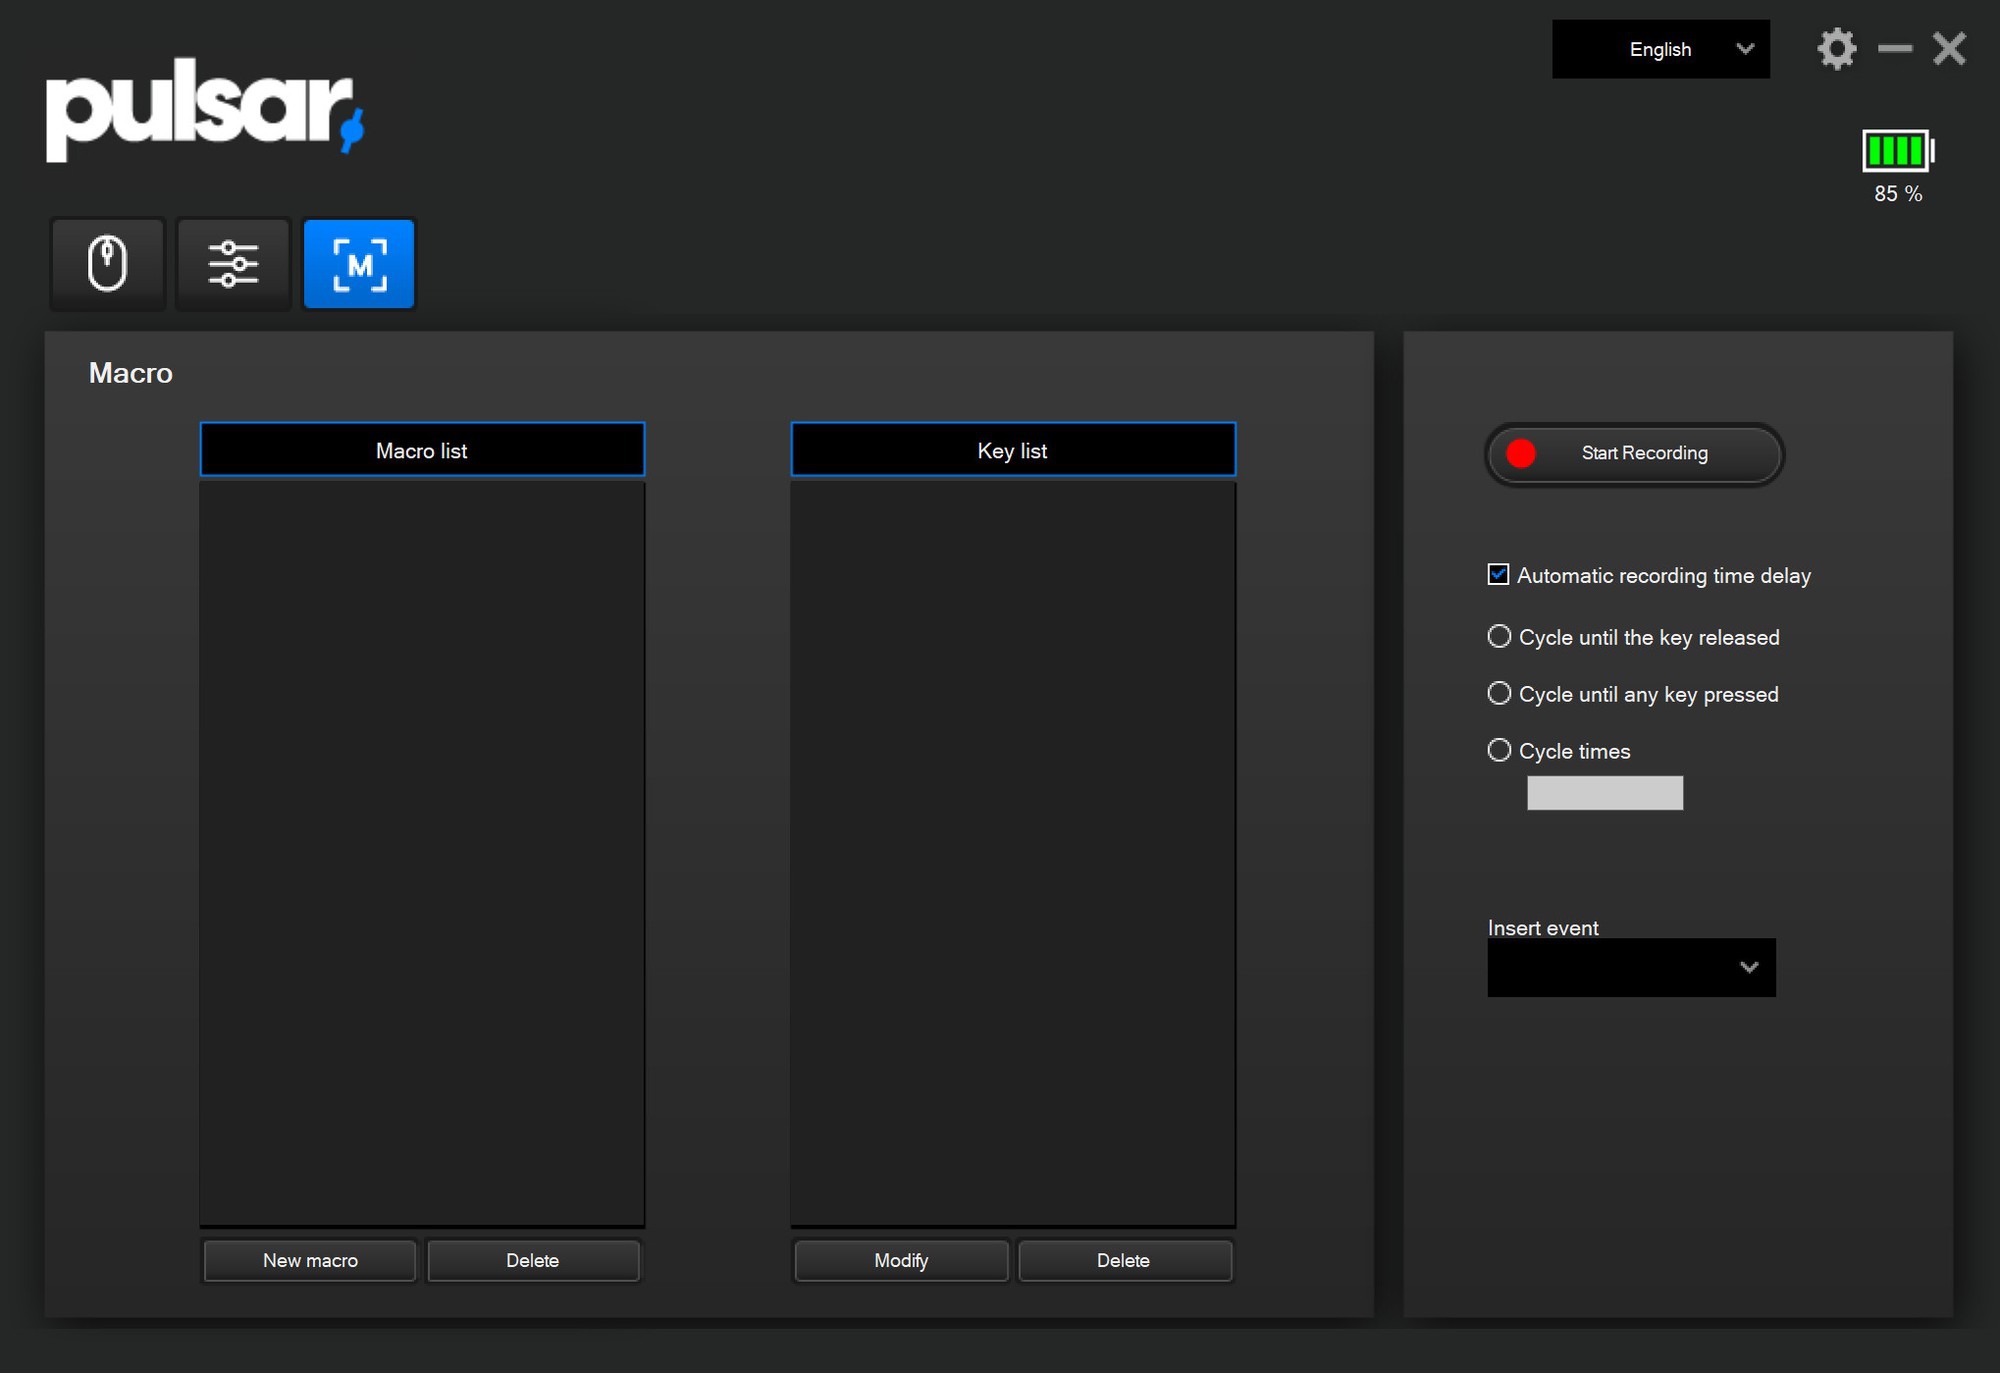
Task: Click the battery level icon
Action: pos(1898,151)
